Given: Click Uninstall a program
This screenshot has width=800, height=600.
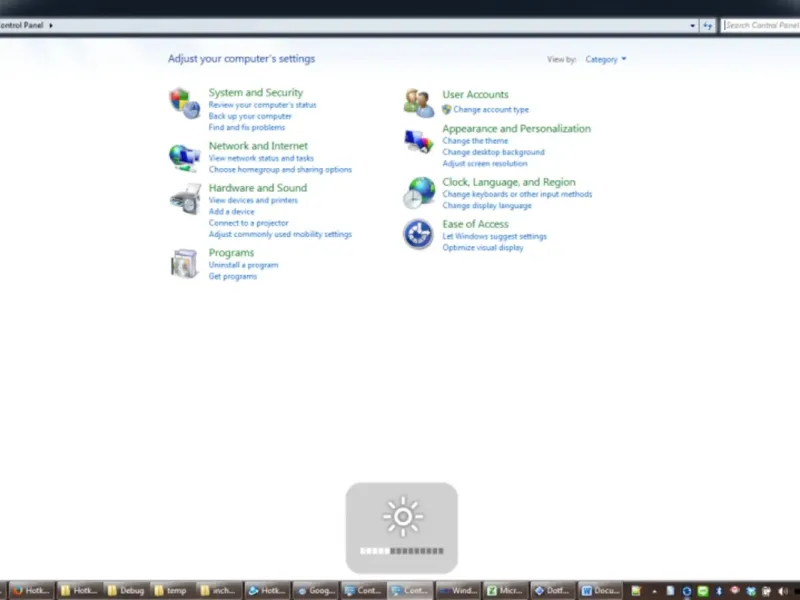Looking at the screenshot, I should pos(243,265).
